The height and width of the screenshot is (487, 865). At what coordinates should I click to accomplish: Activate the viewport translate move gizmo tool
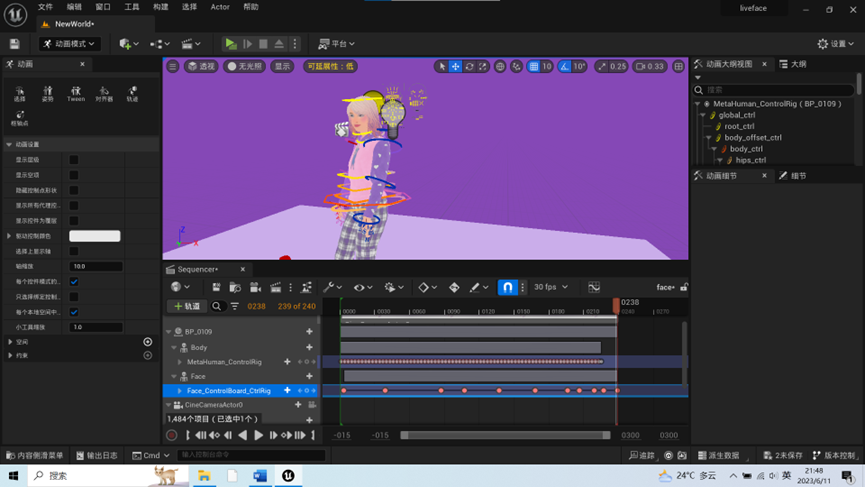click(456, 66)
